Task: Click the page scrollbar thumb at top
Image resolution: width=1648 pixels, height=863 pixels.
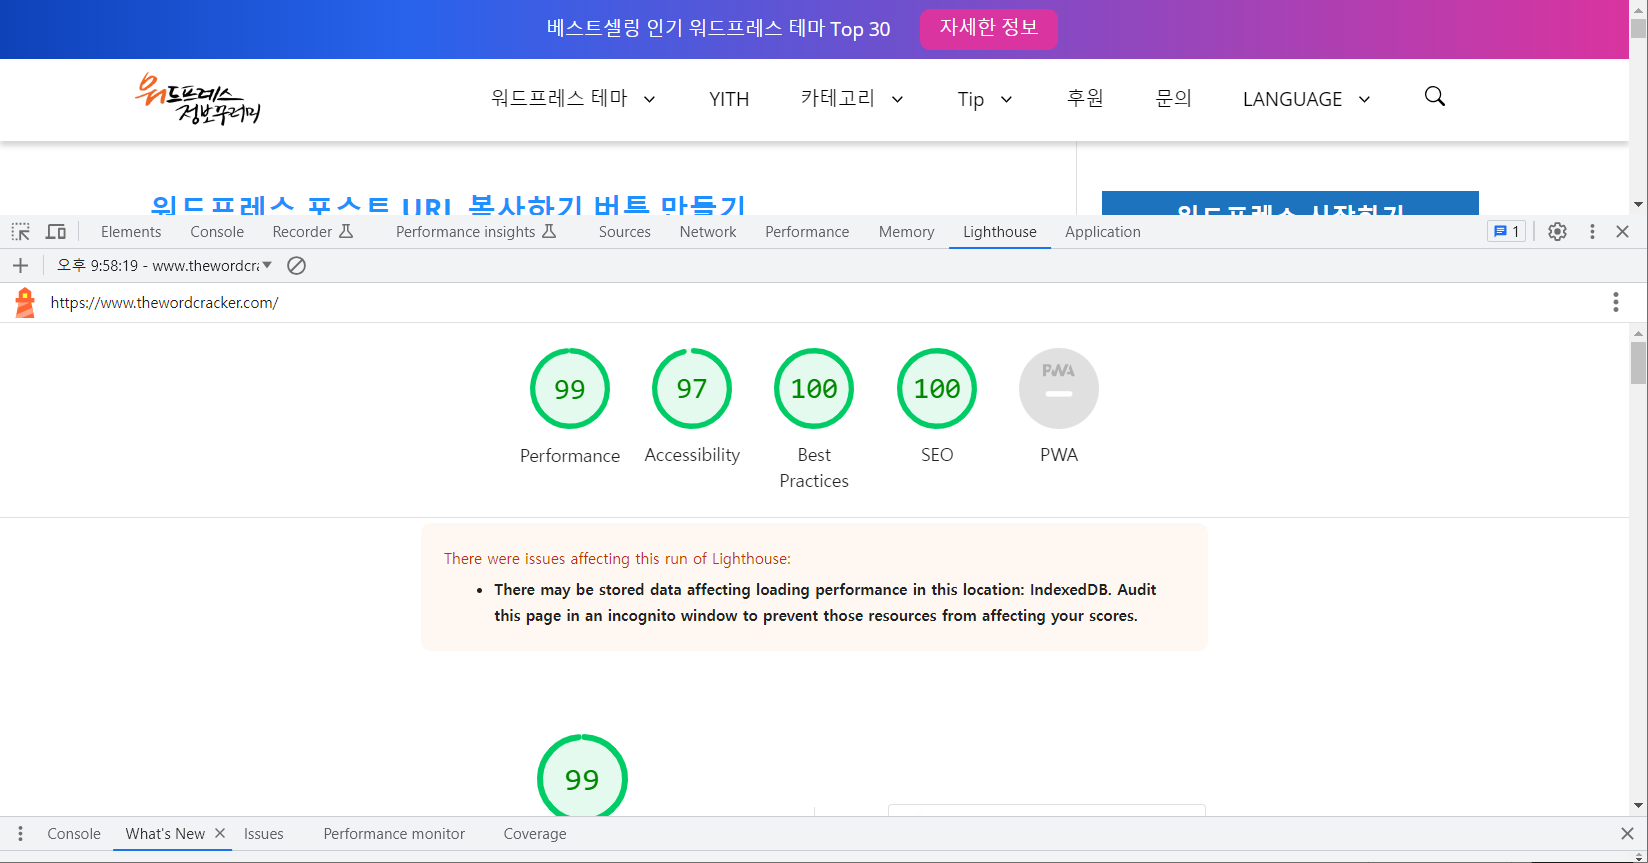Action: point(1638,27)
